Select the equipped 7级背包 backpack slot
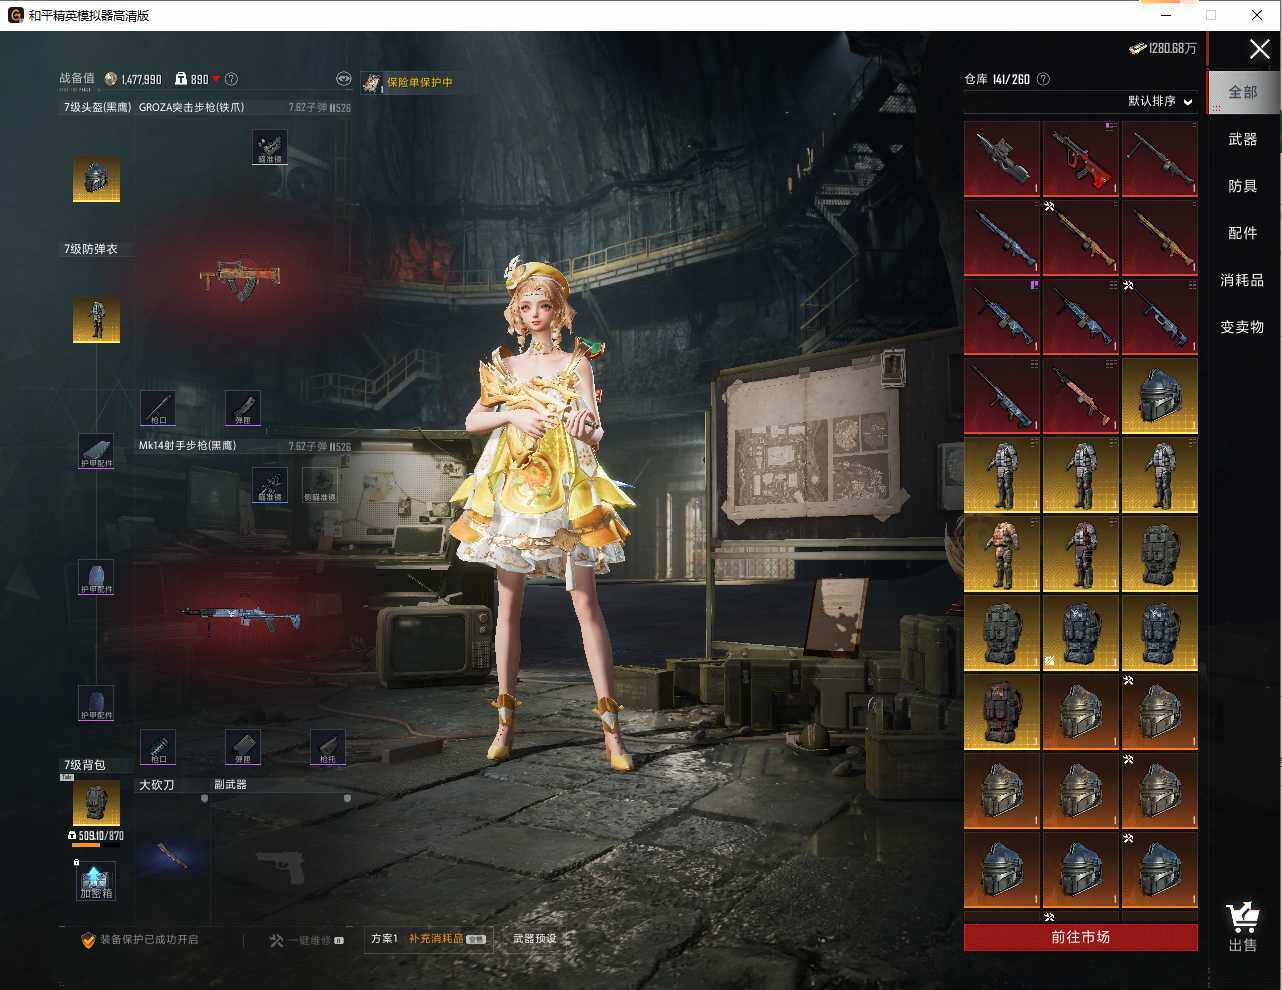 point(96,803)
